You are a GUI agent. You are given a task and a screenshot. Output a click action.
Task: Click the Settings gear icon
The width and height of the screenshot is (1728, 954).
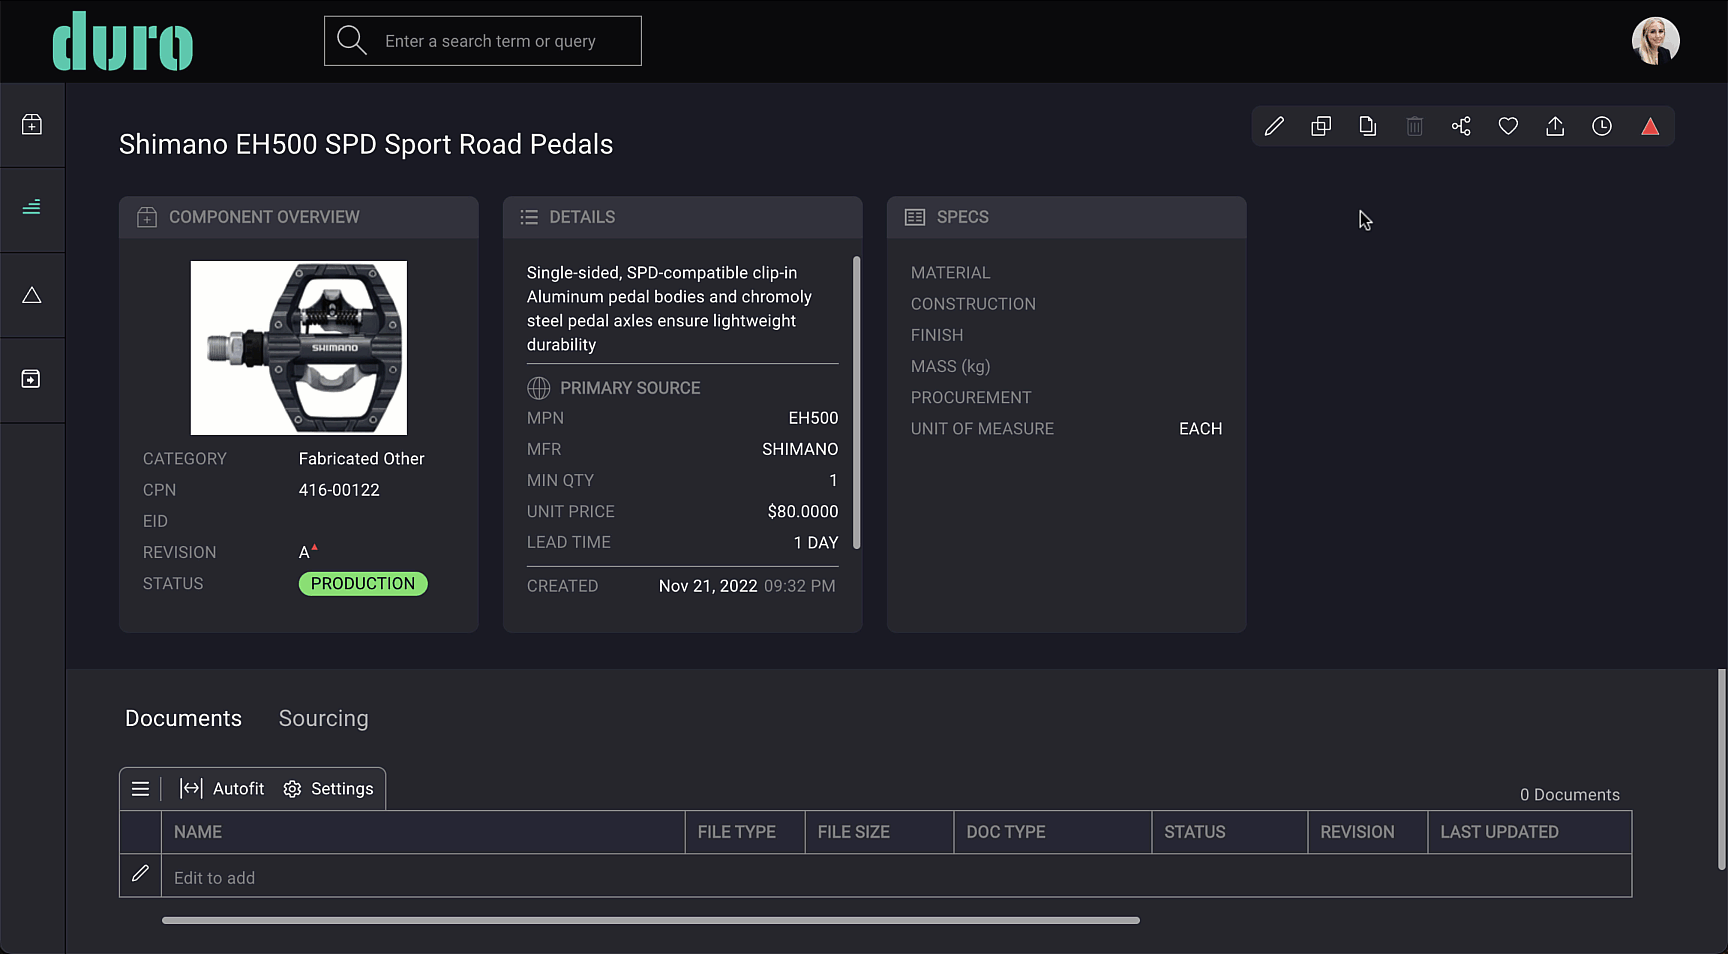click(292, 789)
